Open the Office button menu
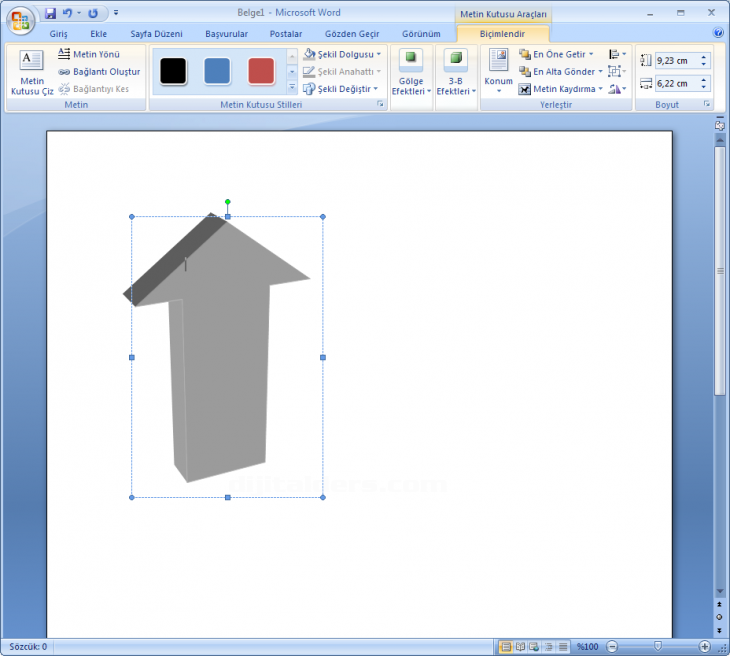 coord(20,20)
